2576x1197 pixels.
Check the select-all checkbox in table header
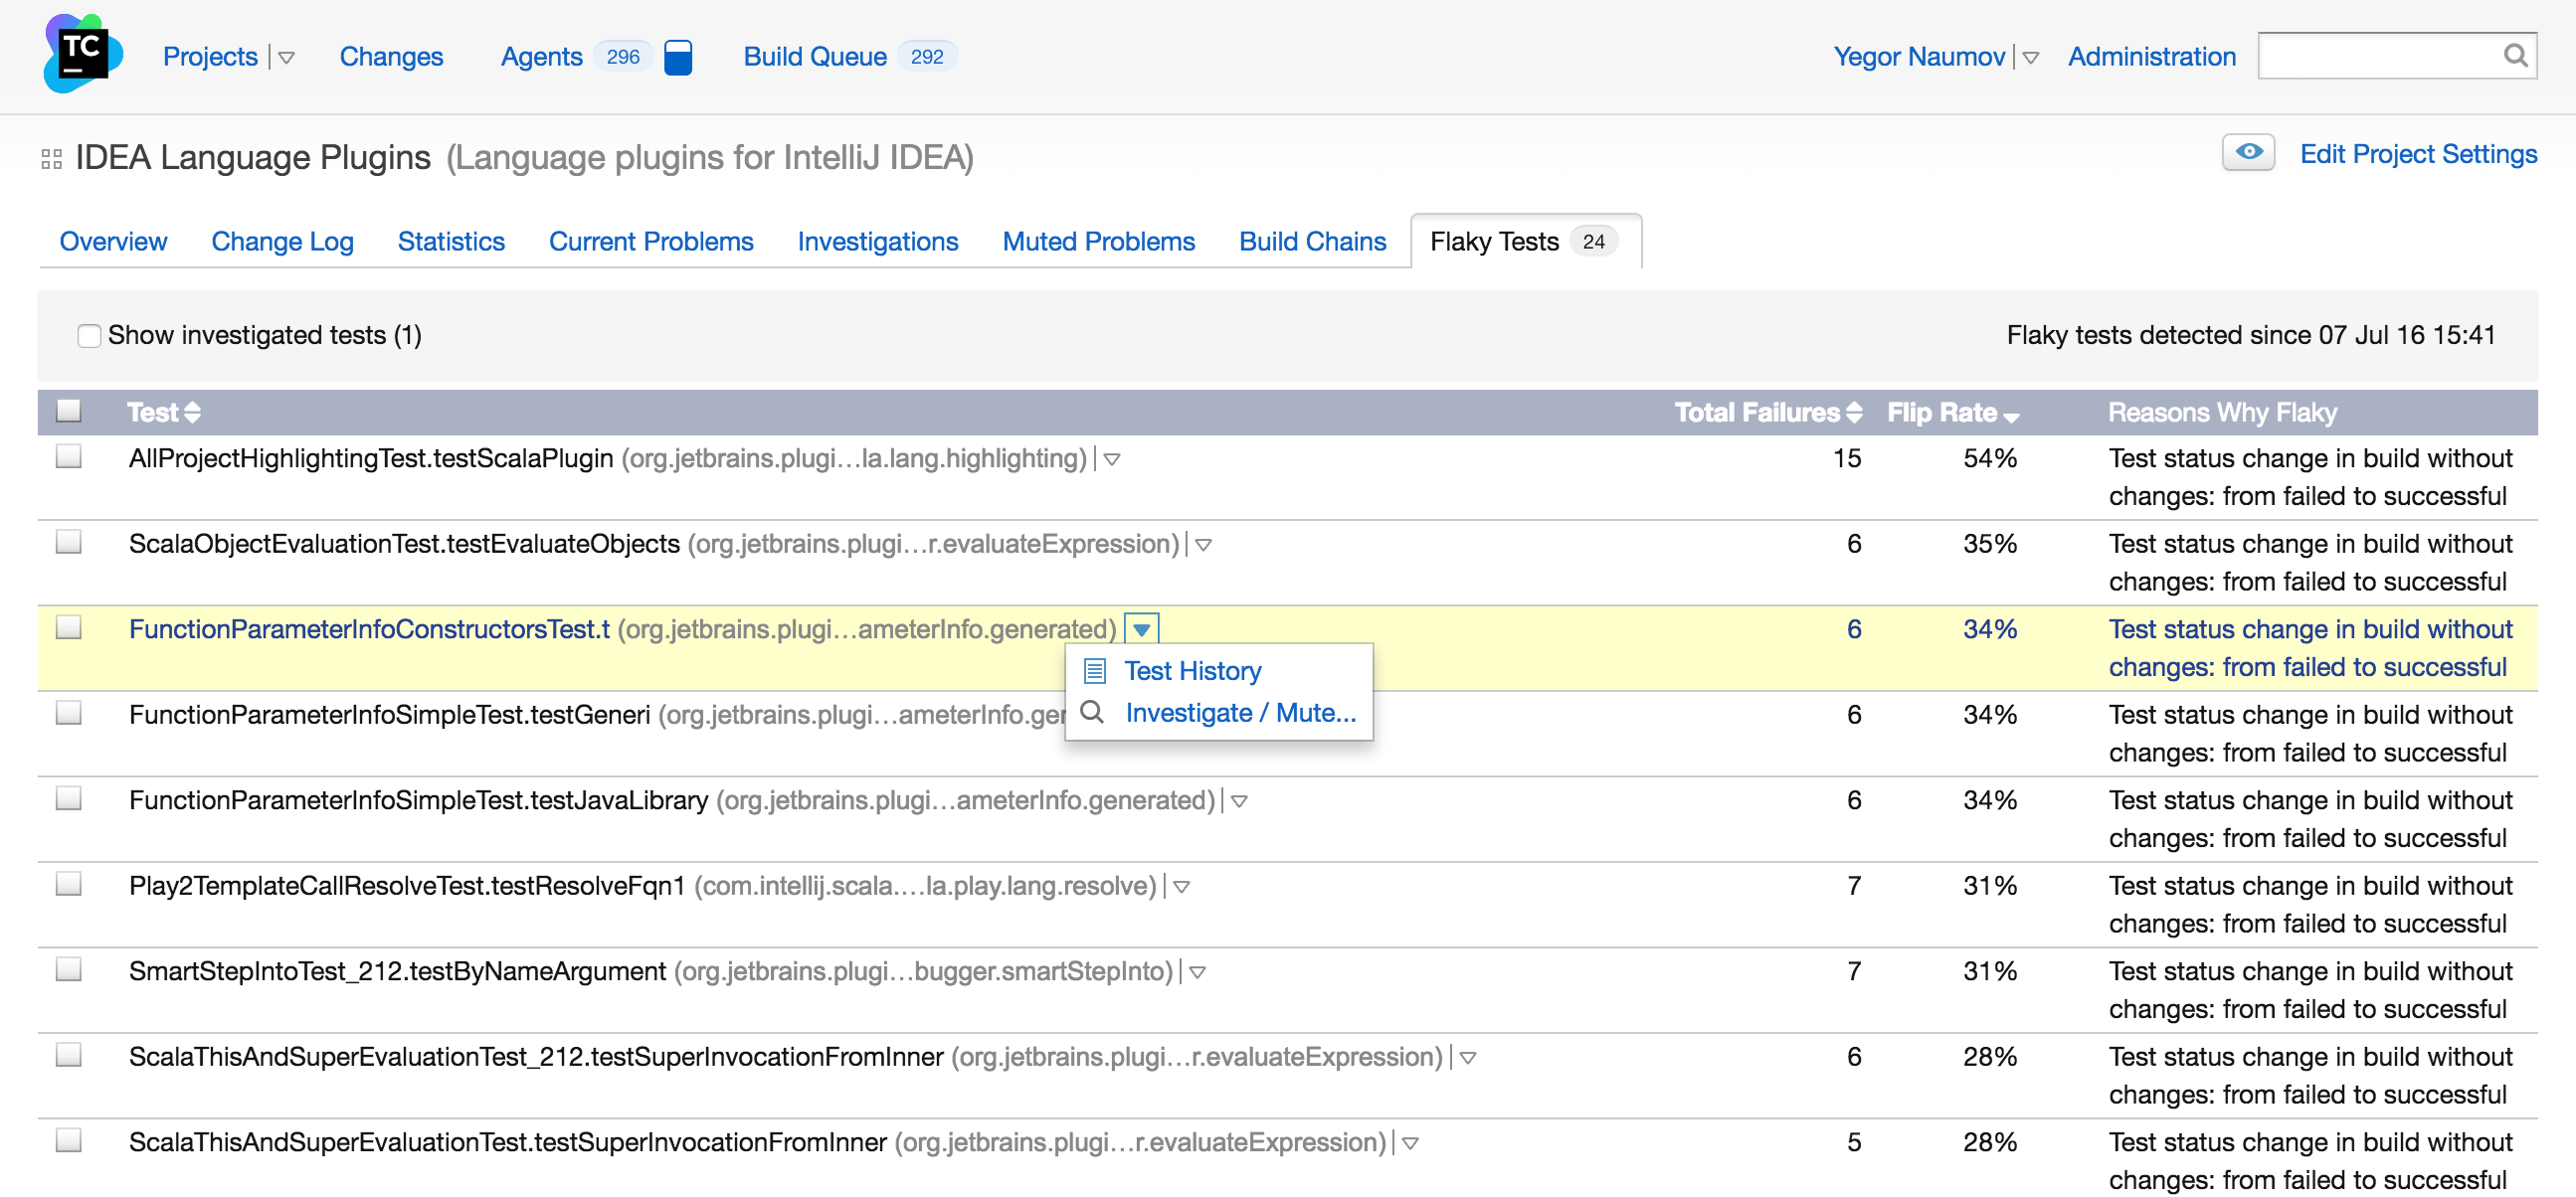pyautogui.click(x=69, y=411)
